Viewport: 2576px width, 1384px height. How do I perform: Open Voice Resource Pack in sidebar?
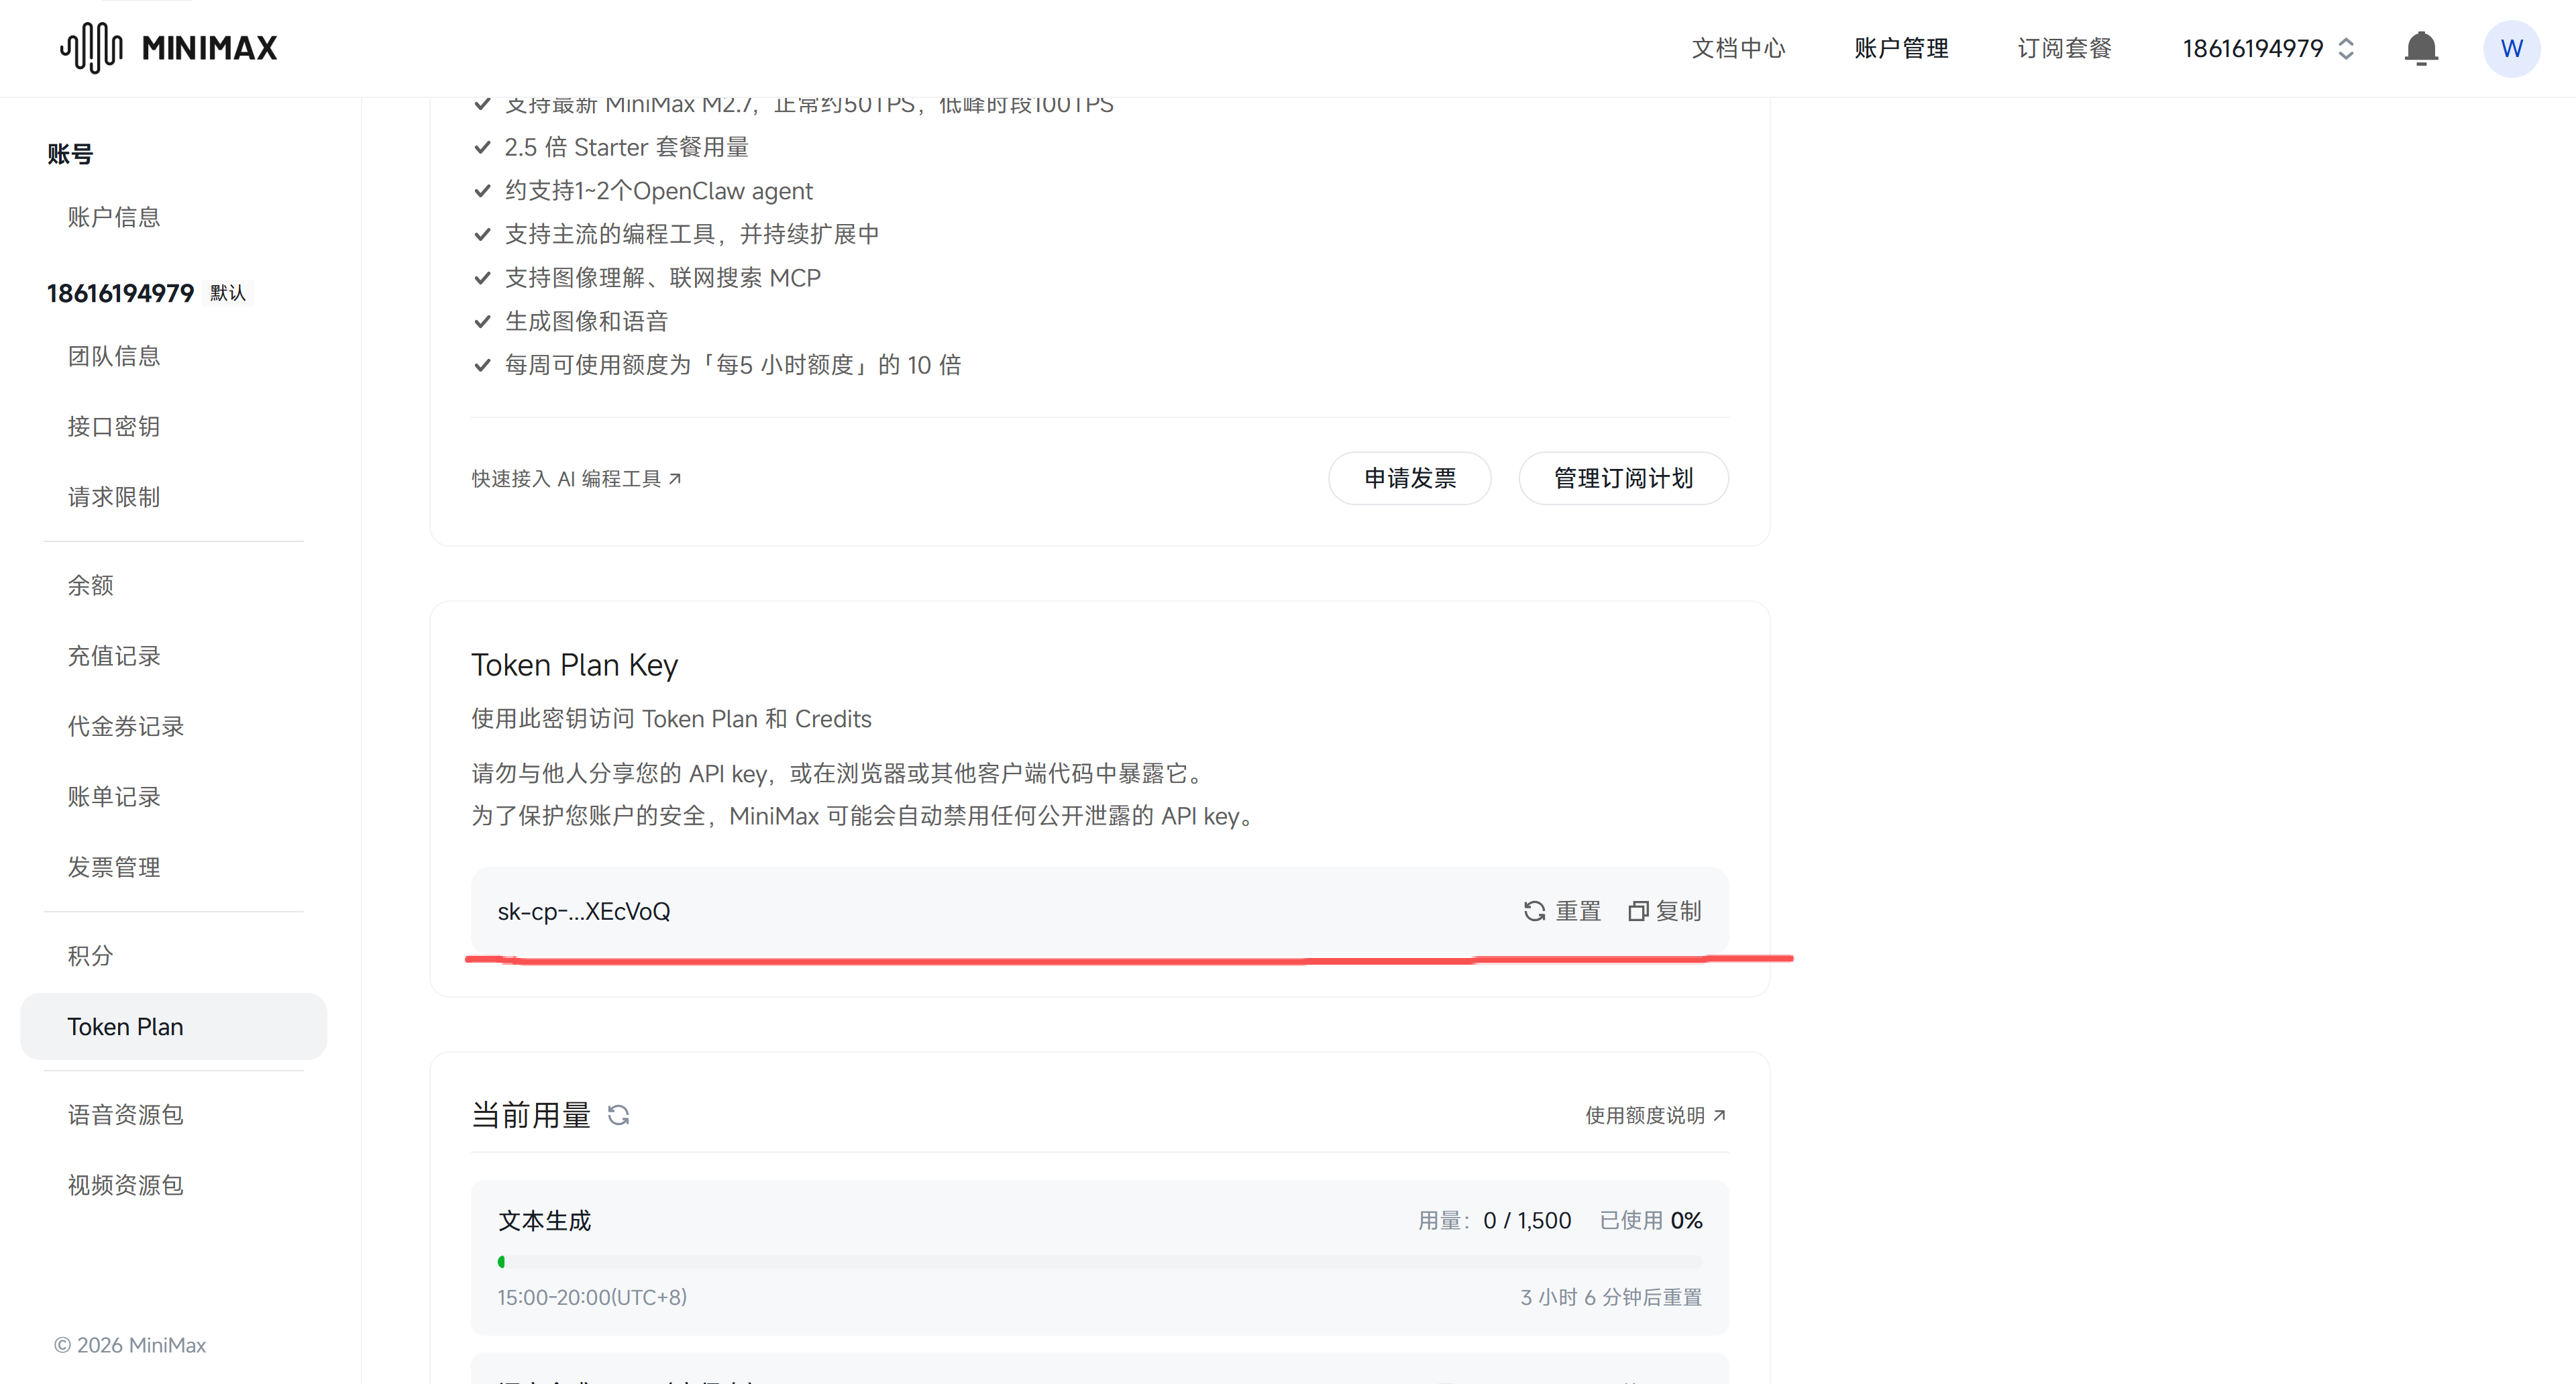[x=126, y=1115]
